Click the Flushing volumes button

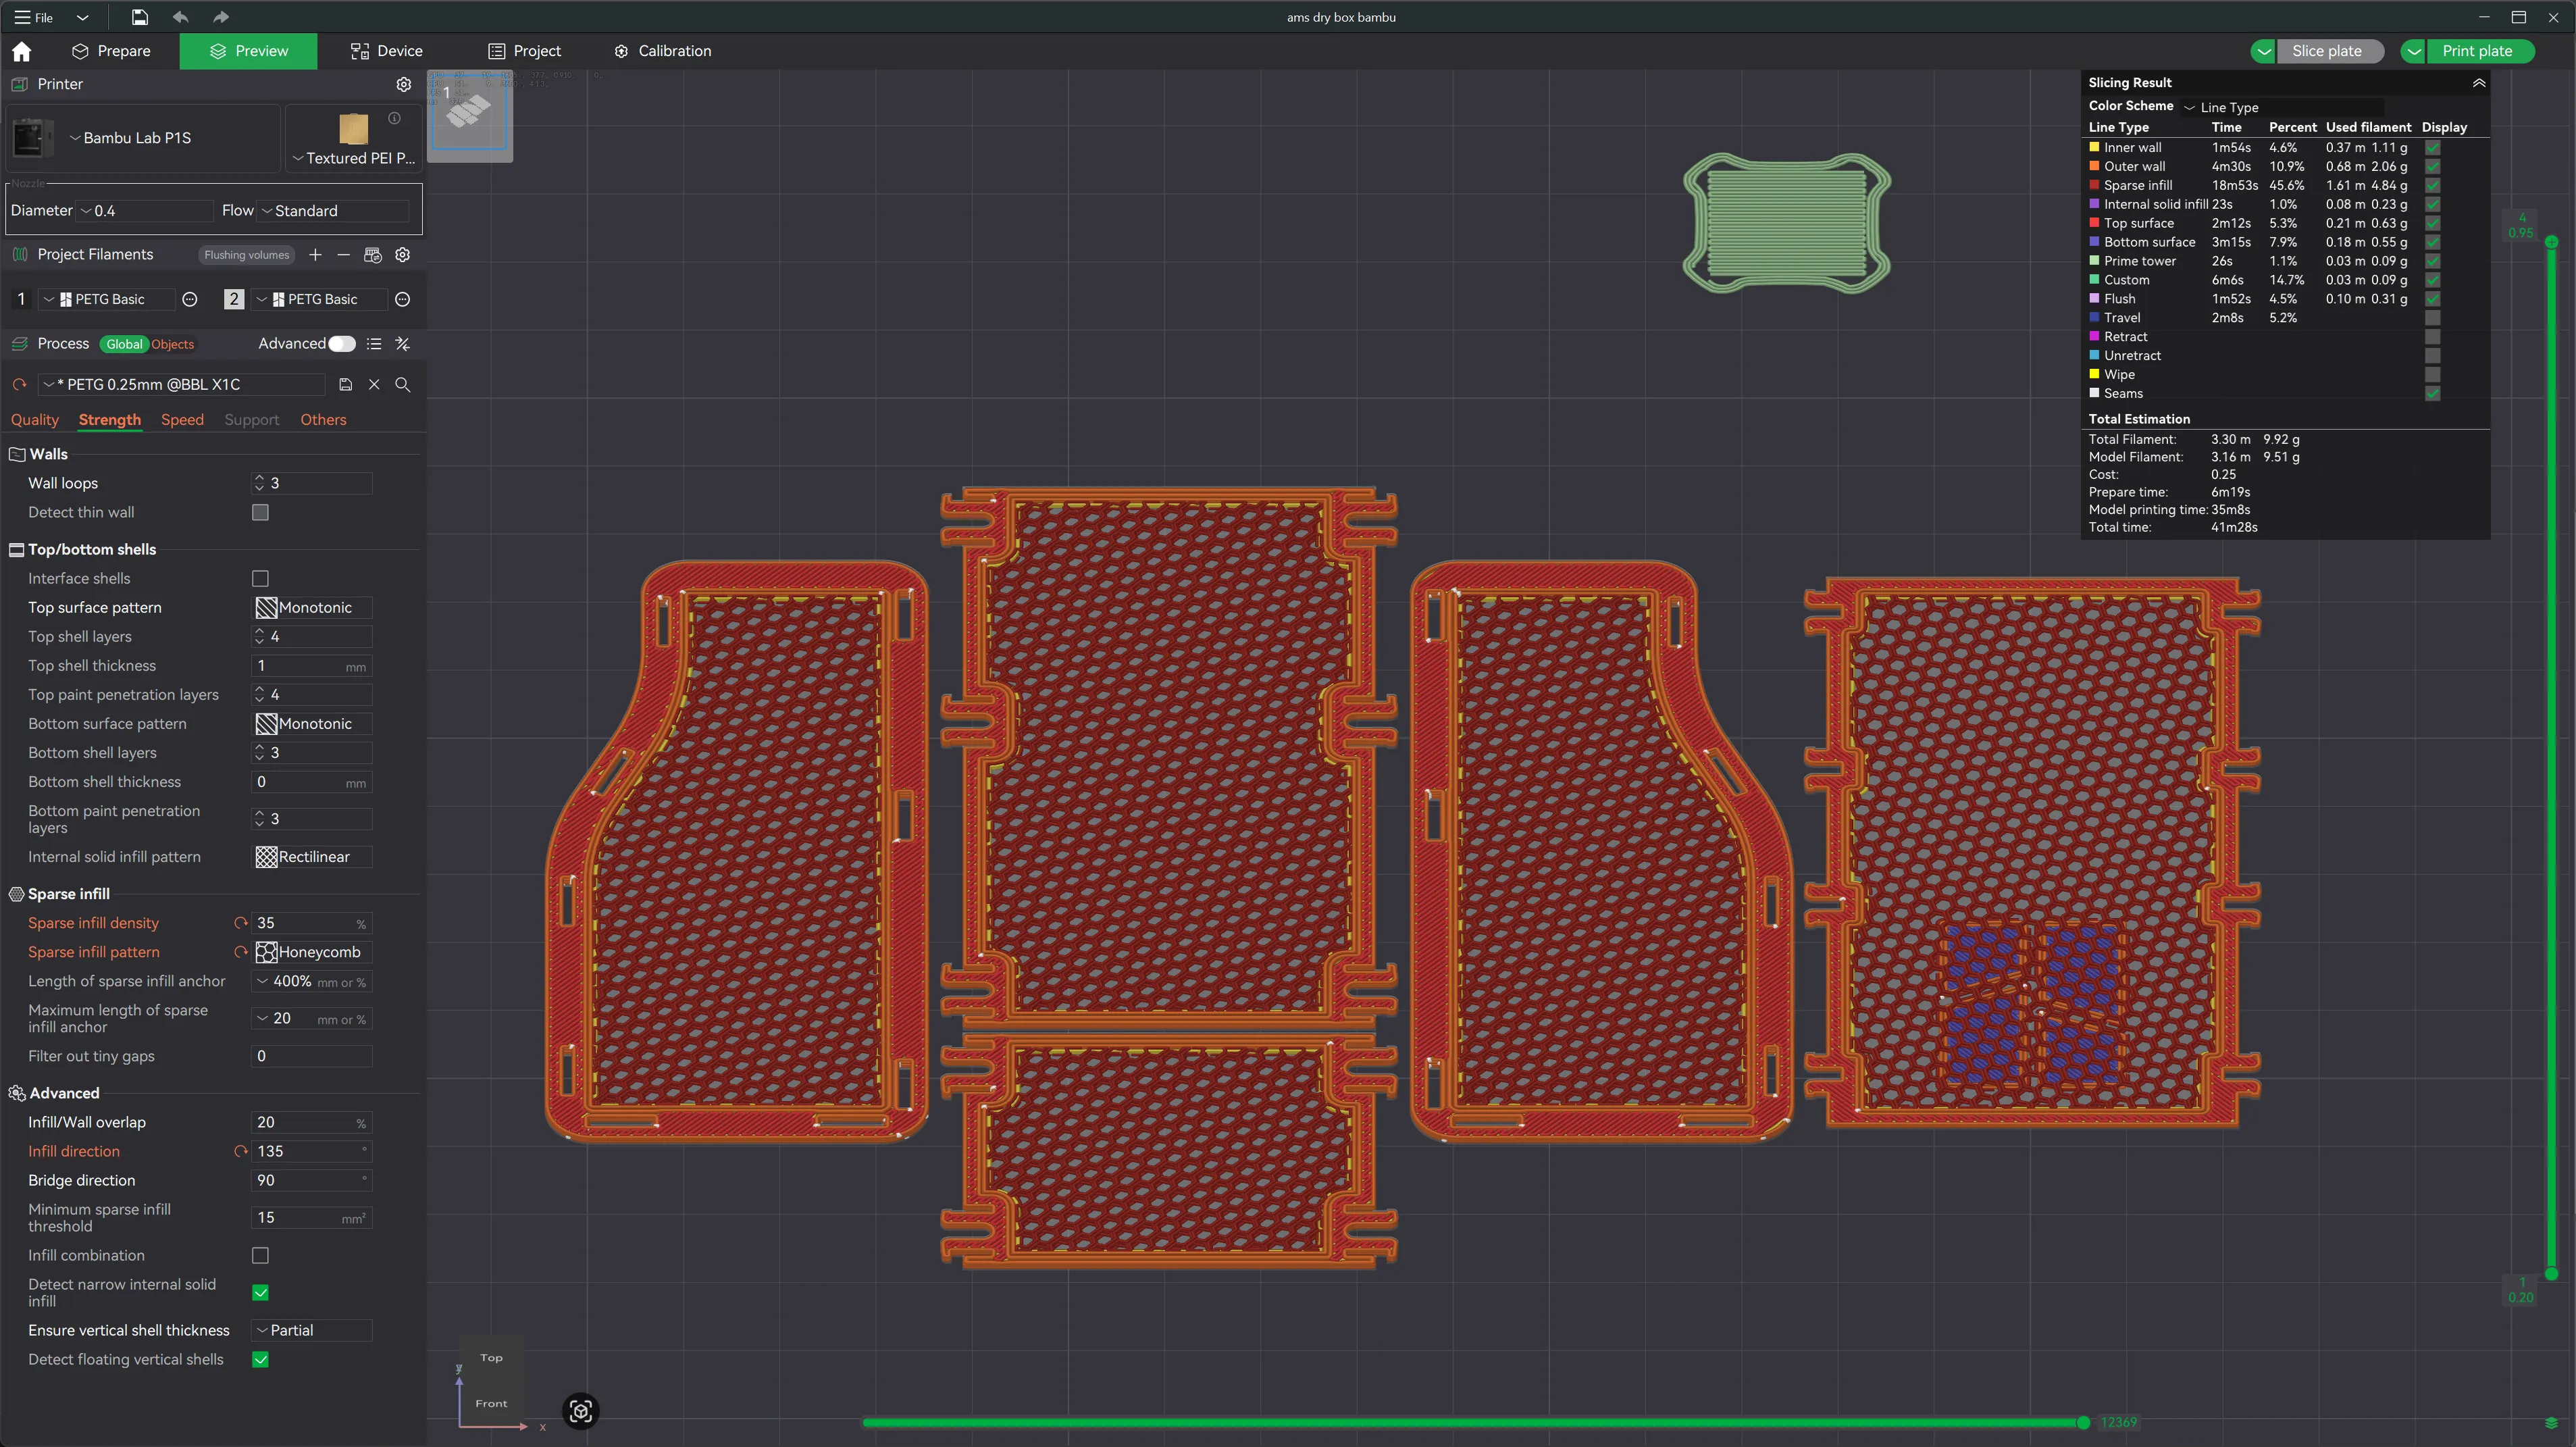click(x=246, y=255)
